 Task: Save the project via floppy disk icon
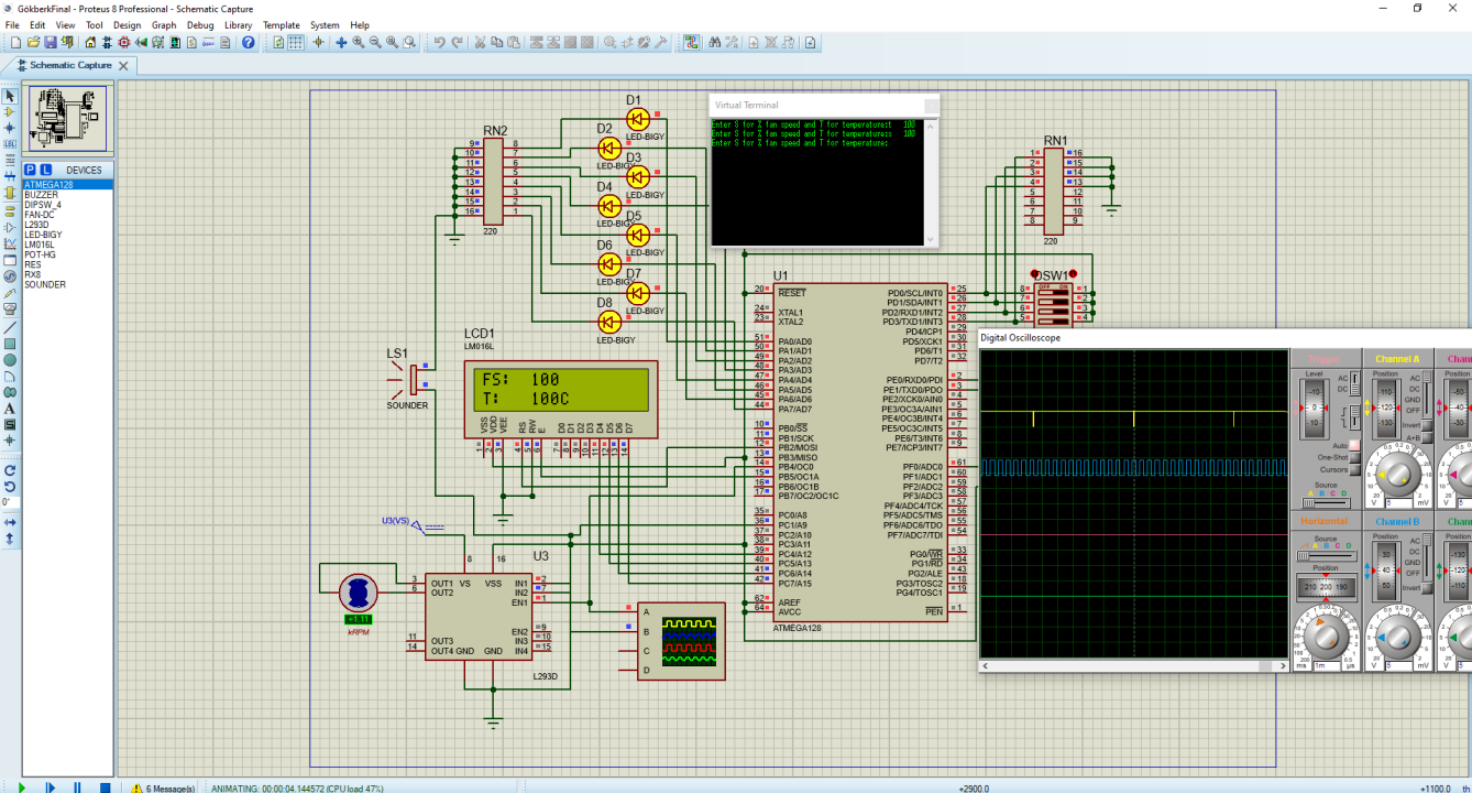[50, 42]
